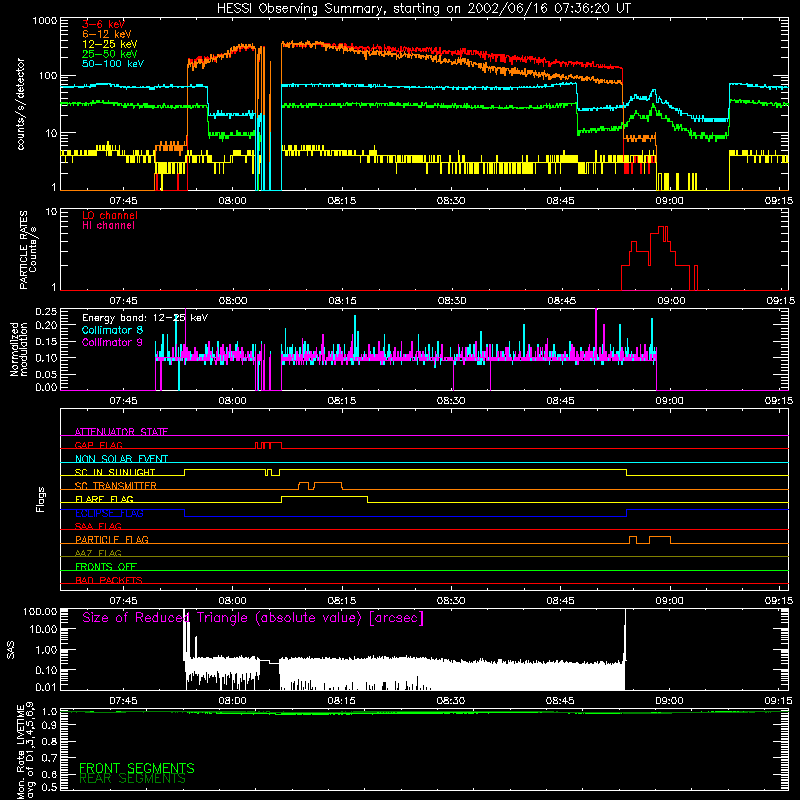This screenshot has height=800, width=800.
Task: Click the 'counts/s/detector' axis label
Action: [x=20, y=104]
